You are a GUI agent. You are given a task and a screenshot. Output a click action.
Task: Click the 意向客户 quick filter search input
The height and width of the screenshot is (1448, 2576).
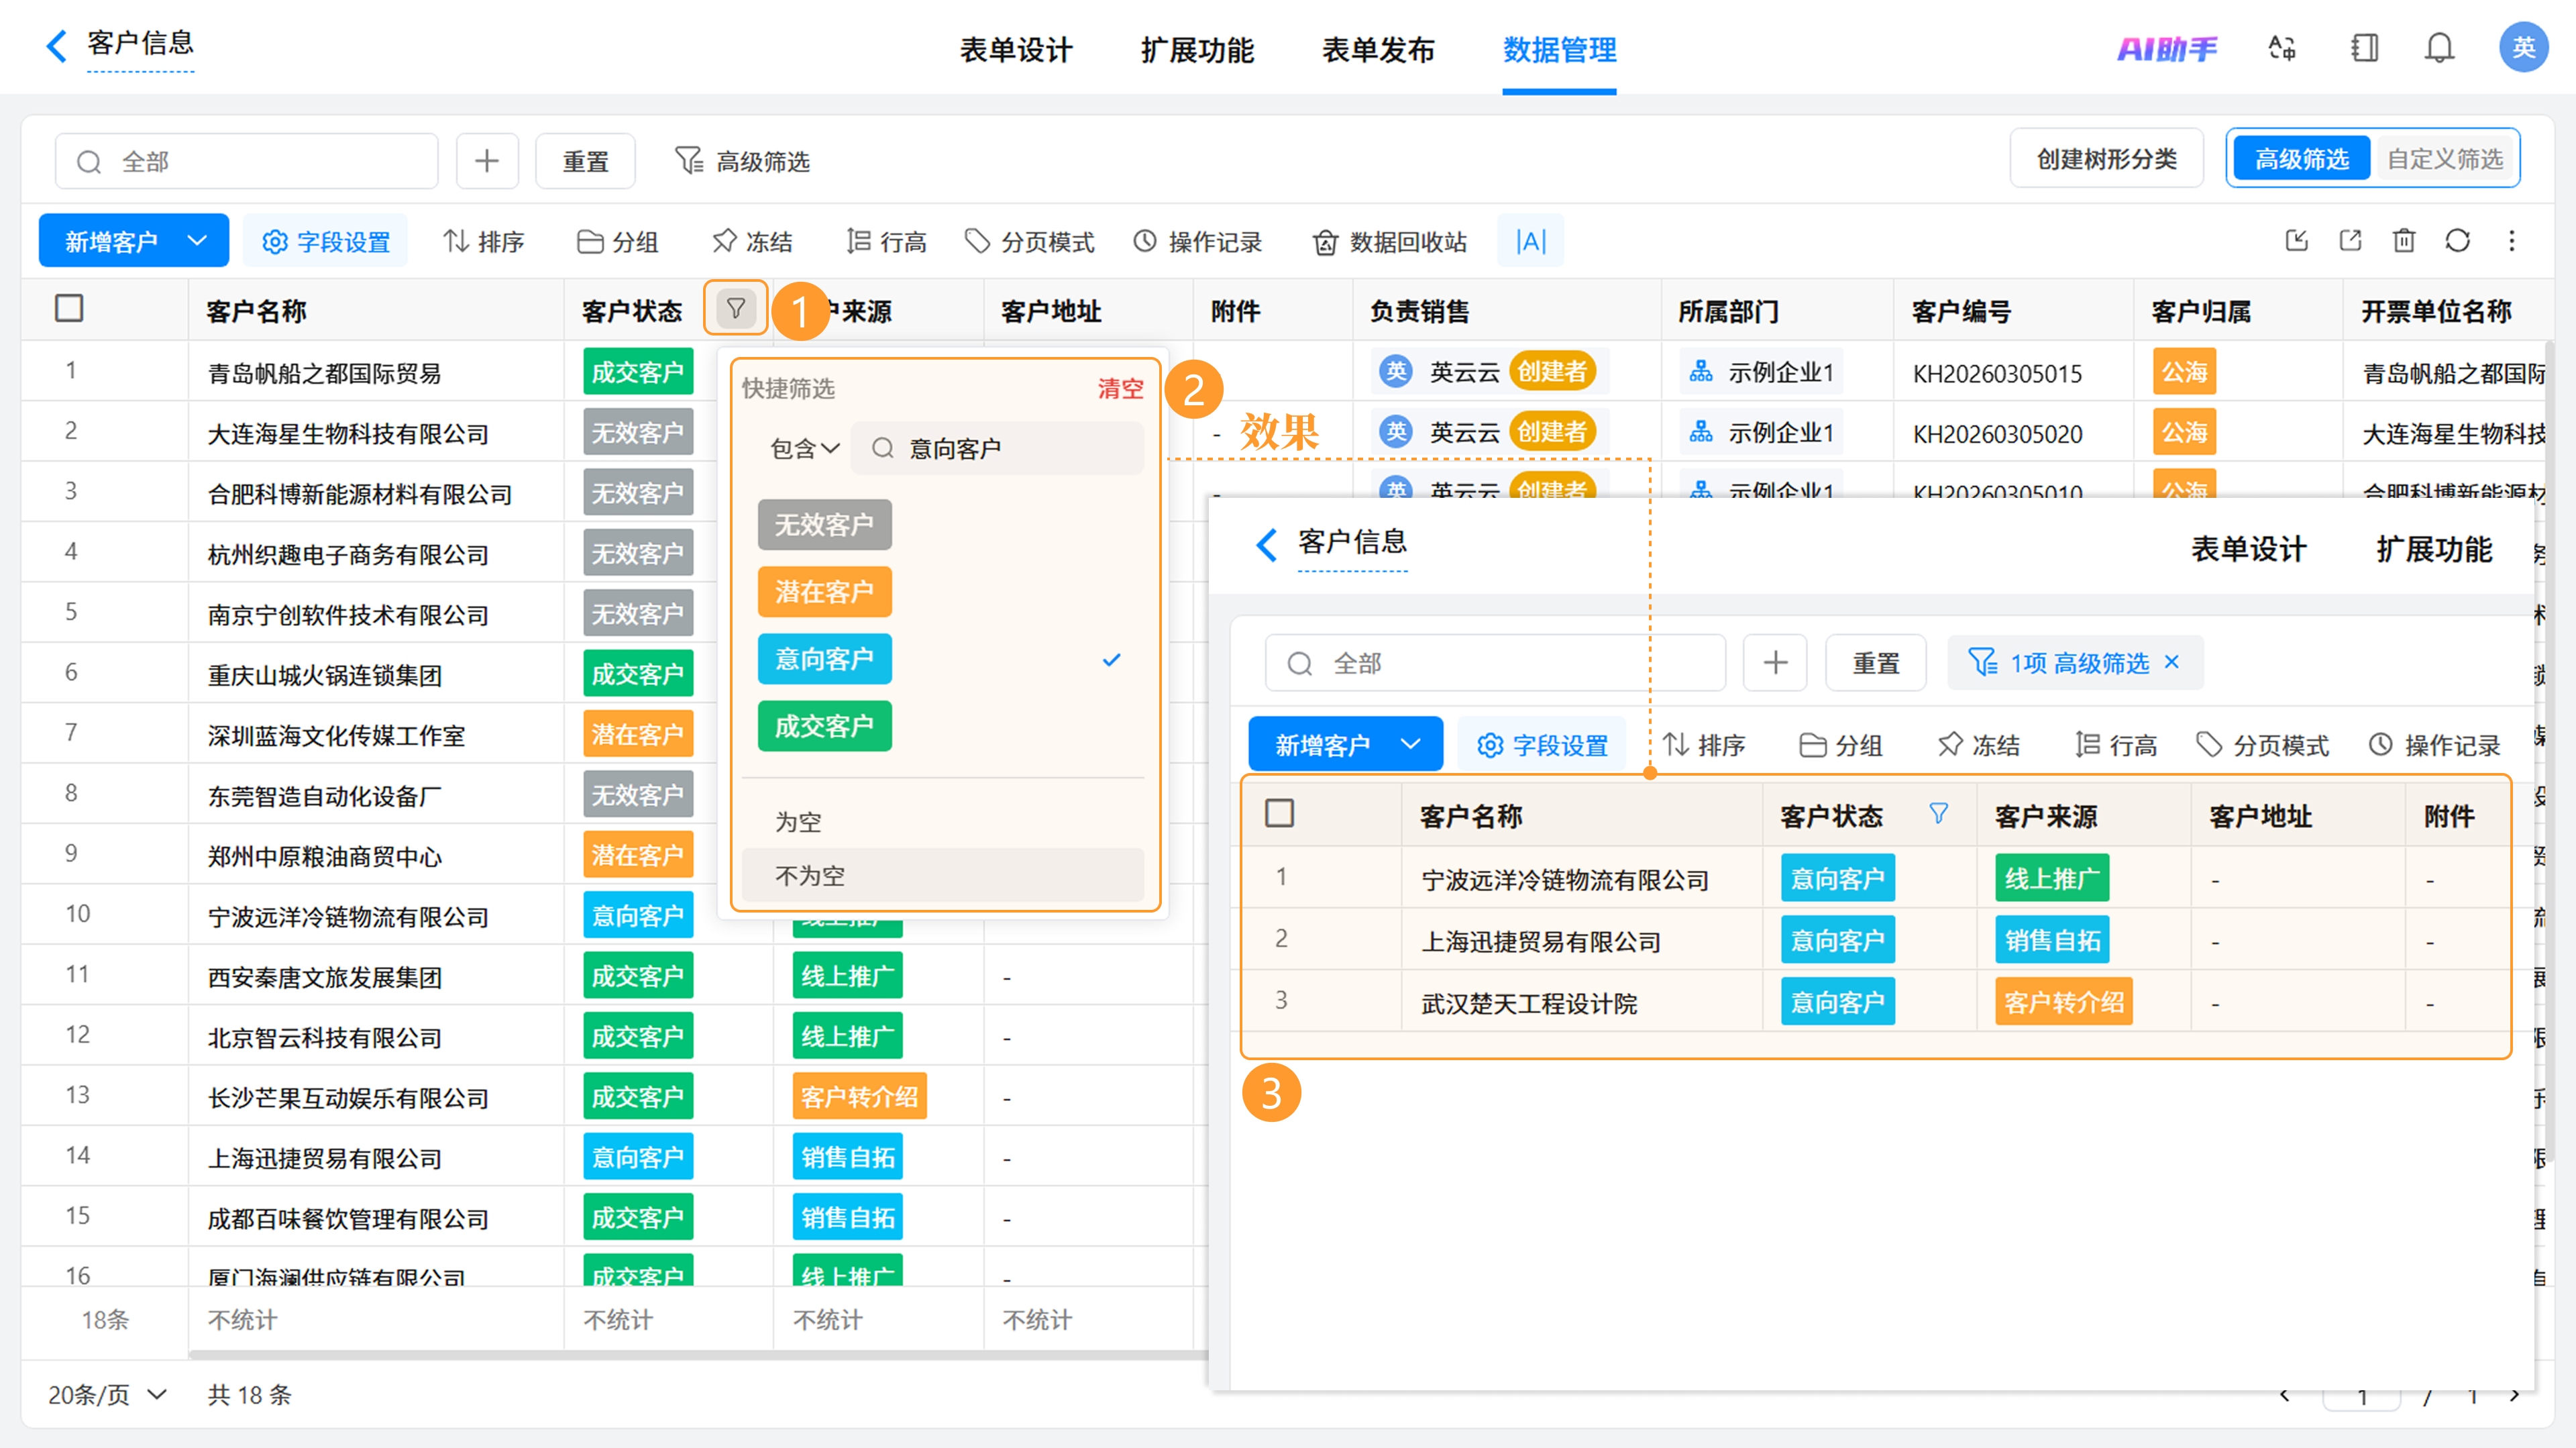pos(997,448)
